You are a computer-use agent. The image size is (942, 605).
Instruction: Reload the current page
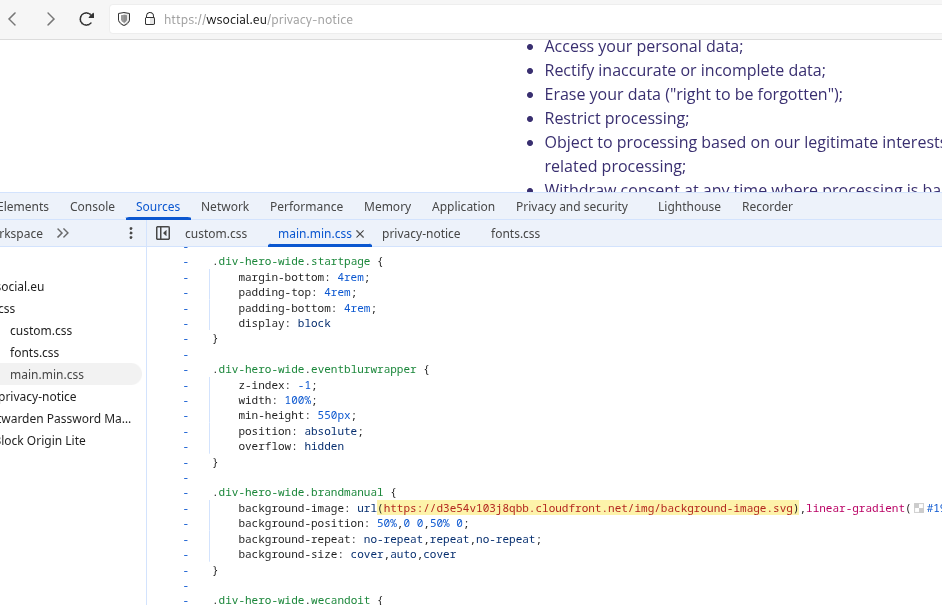pyautogui.click(x=87, y=19)
